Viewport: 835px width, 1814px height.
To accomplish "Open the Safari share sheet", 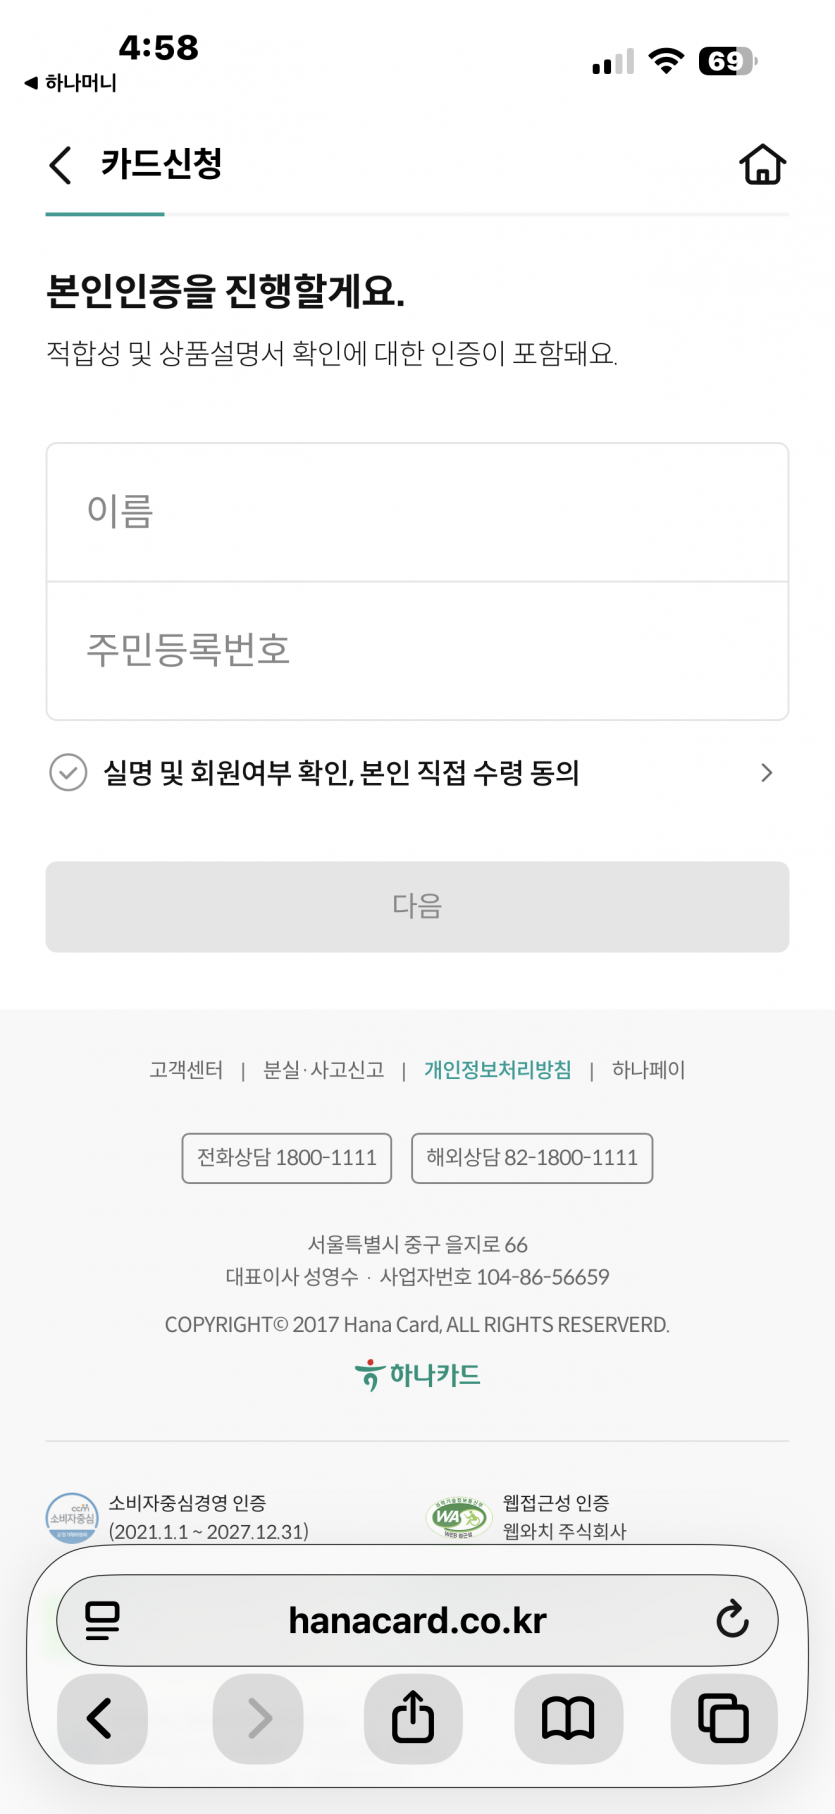I will point(413,1718).
